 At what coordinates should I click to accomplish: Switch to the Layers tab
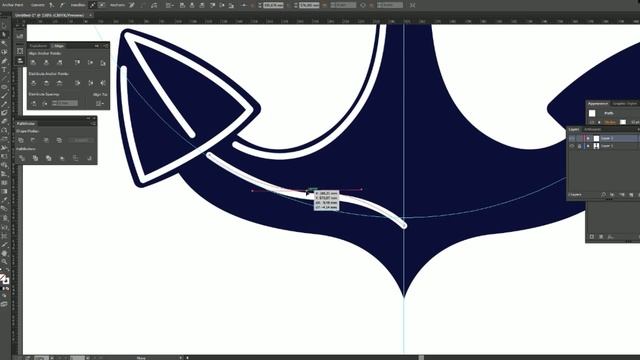pos(574,129)
